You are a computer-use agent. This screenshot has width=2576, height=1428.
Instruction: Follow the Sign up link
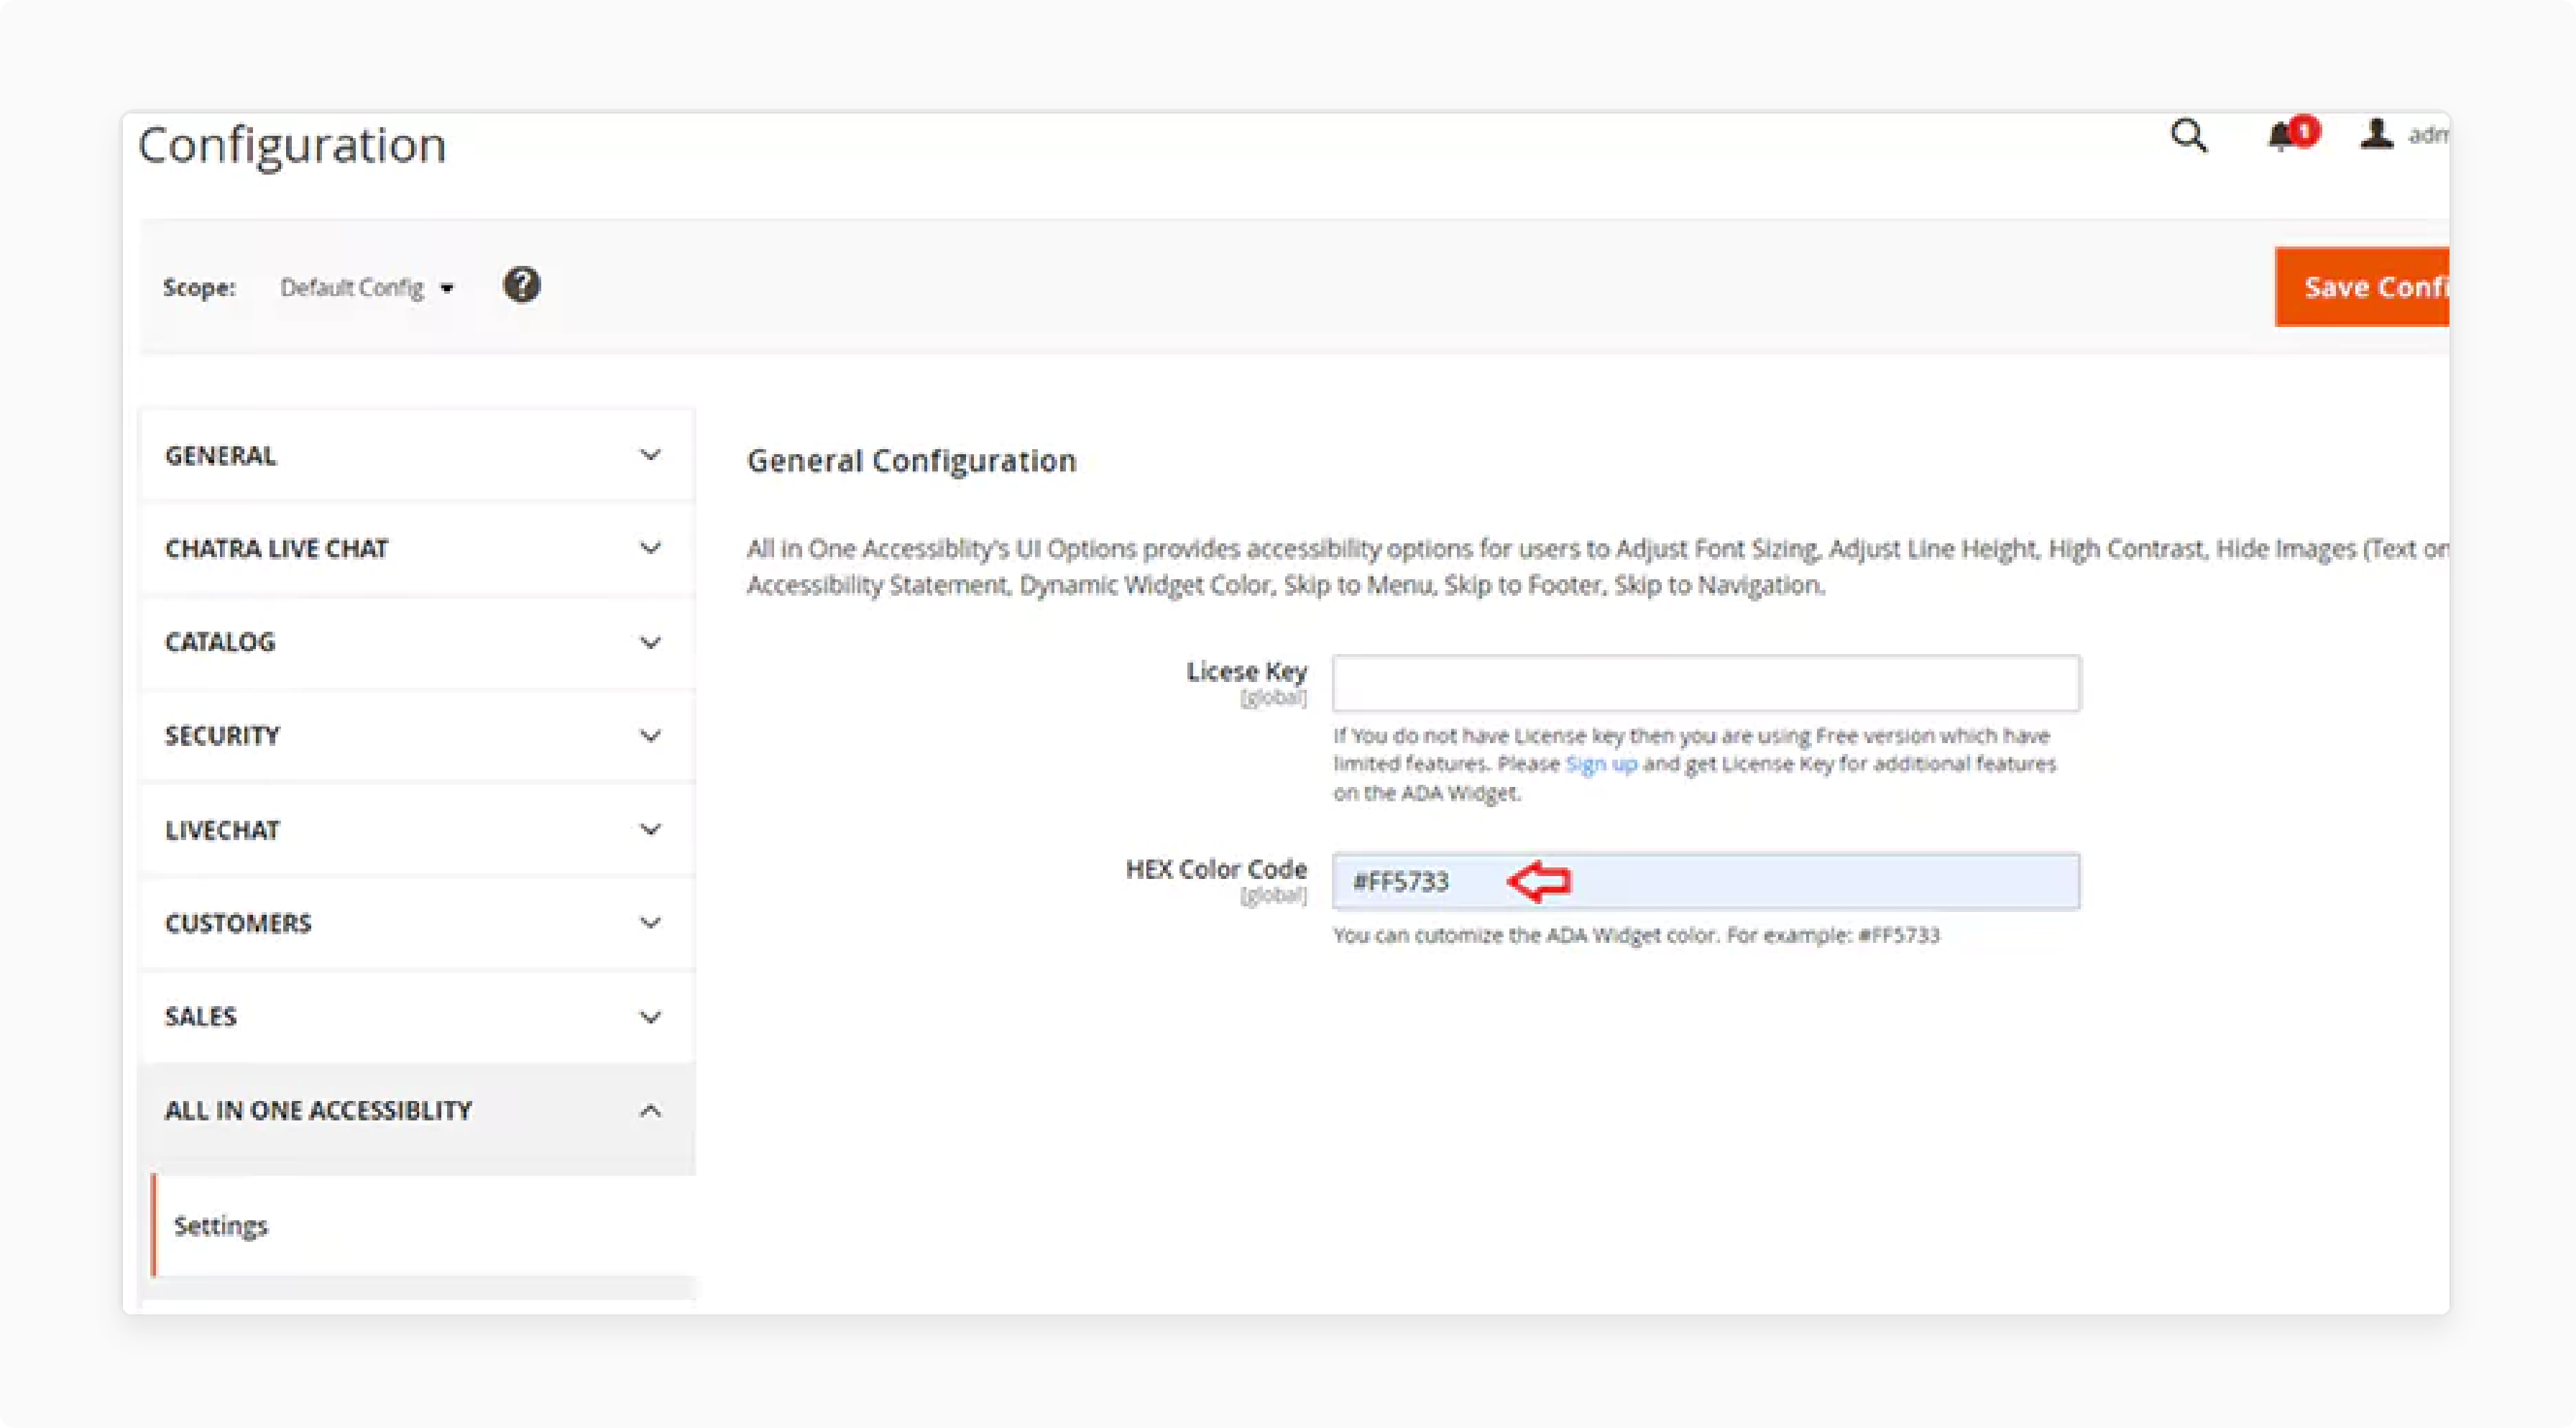click(1601, 764)
